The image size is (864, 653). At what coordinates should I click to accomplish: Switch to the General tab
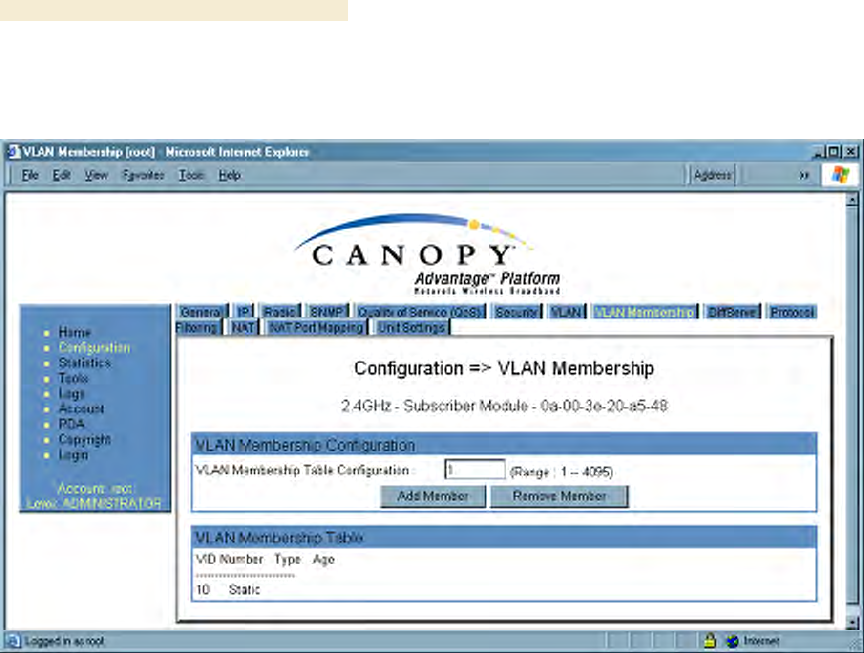(201, 312)
